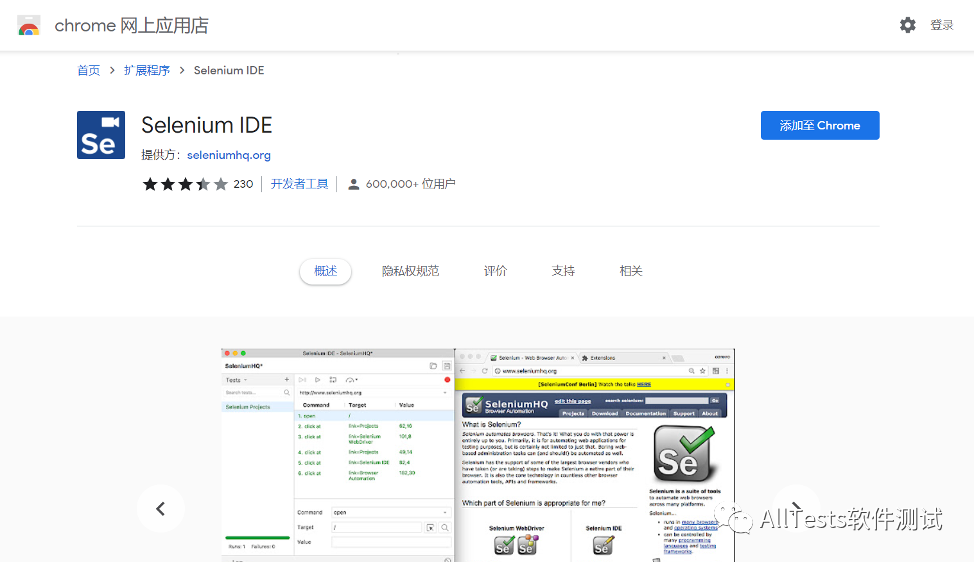Screen dimensions: 974x562
Task: Click the user count person icon
Action: 353,184
